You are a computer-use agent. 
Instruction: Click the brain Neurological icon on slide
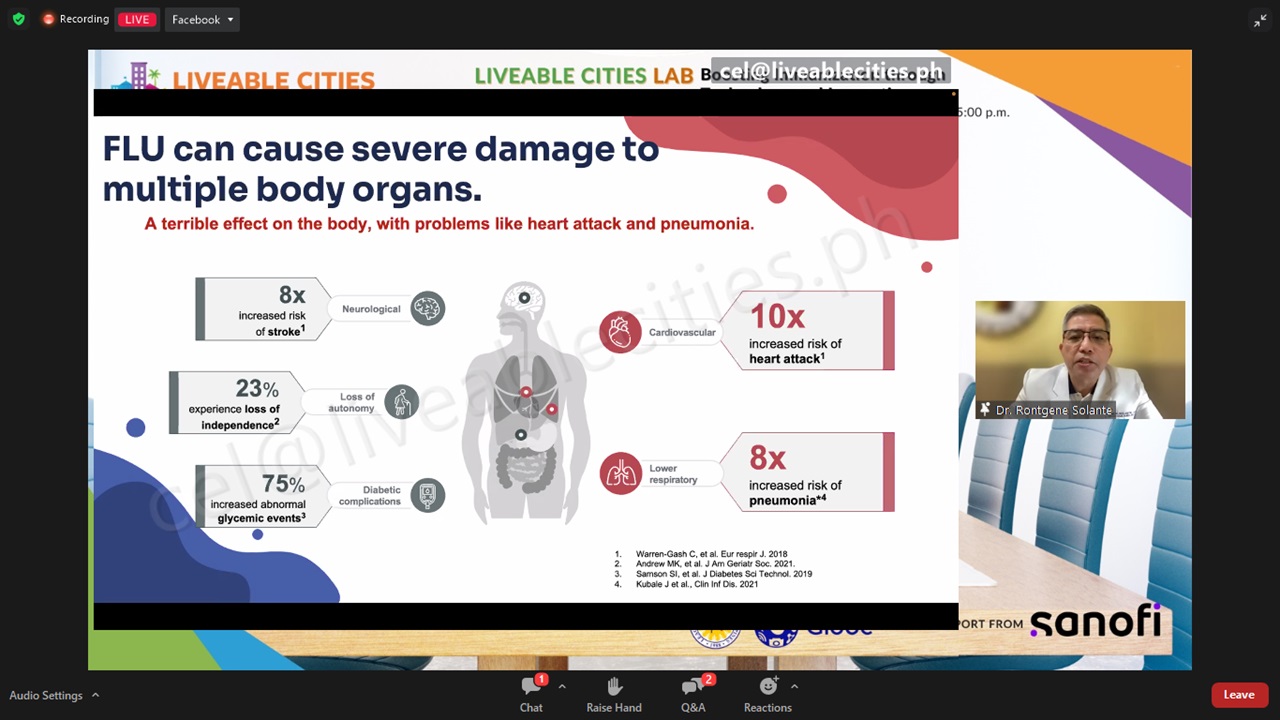pos(428,309)
